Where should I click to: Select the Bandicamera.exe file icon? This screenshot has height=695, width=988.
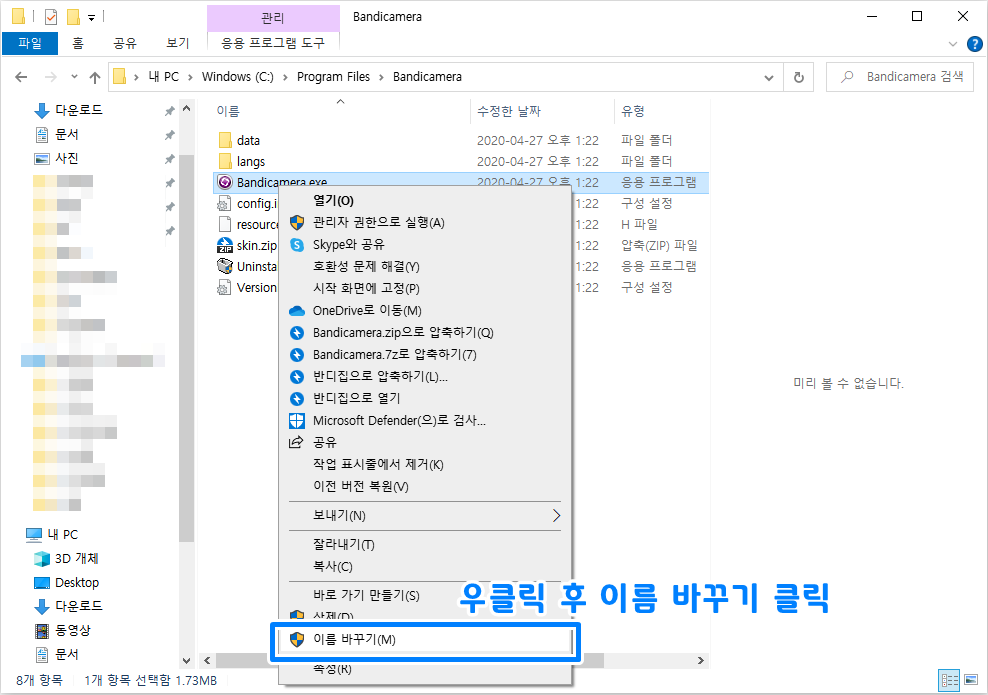225,182
